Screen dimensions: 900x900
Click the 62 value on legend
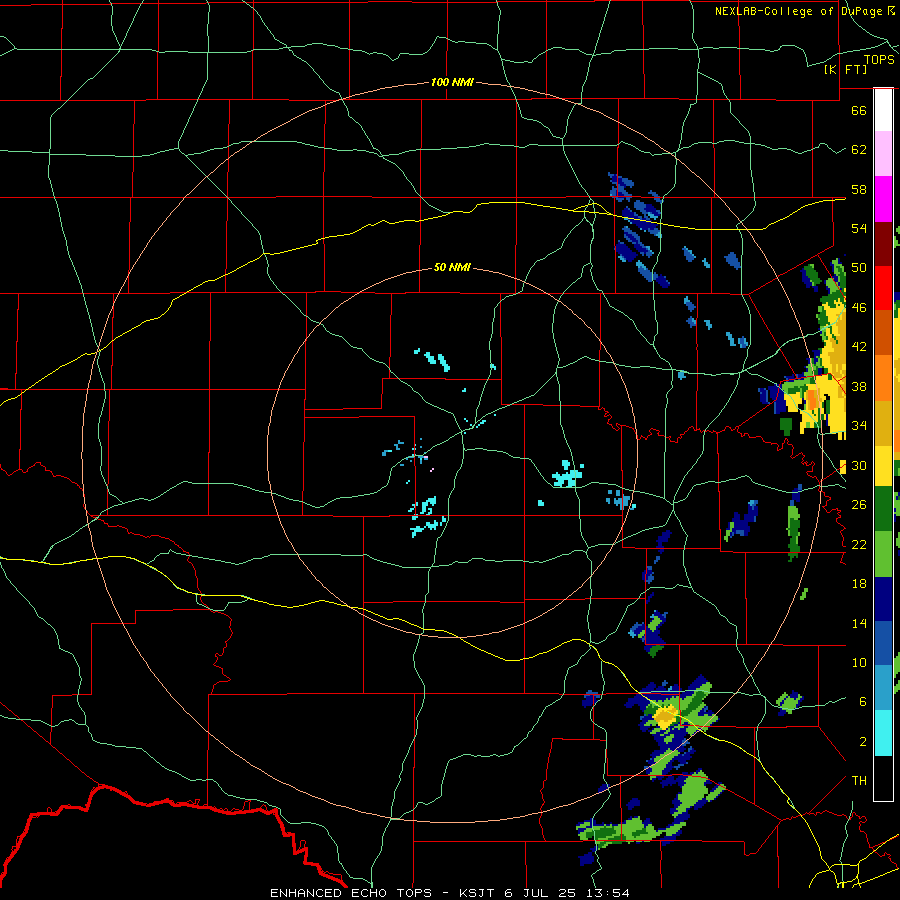(x=859, y=150)
